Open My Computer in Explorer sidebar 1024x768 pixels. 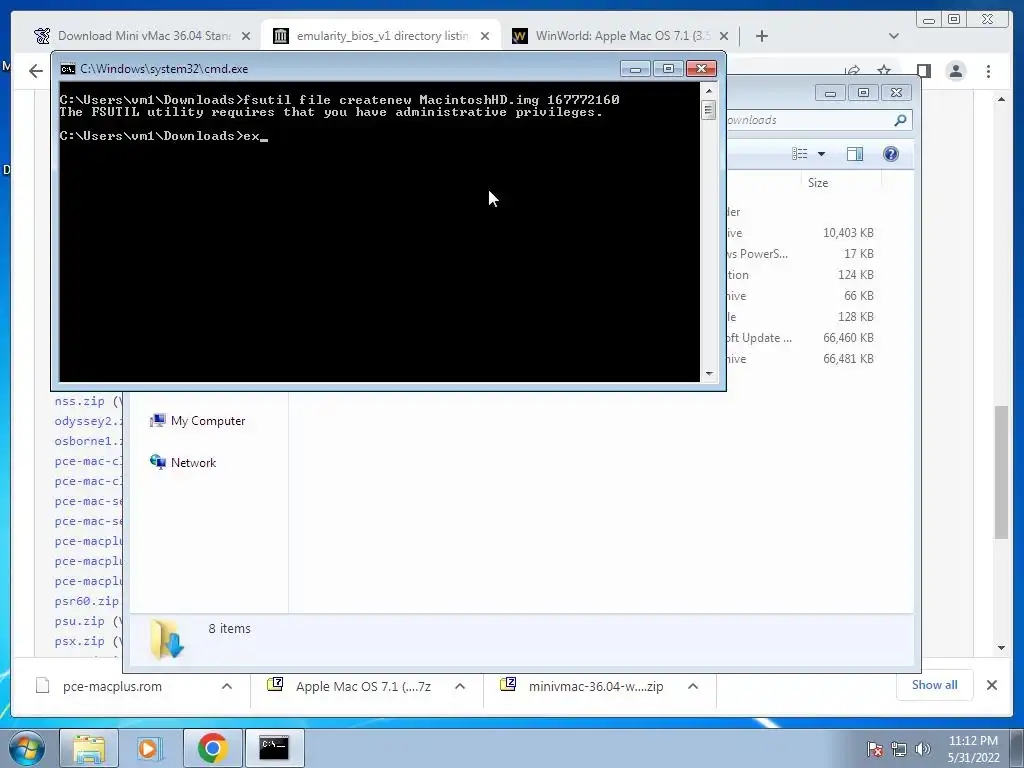pyautogui.click(x=198, y=421)
